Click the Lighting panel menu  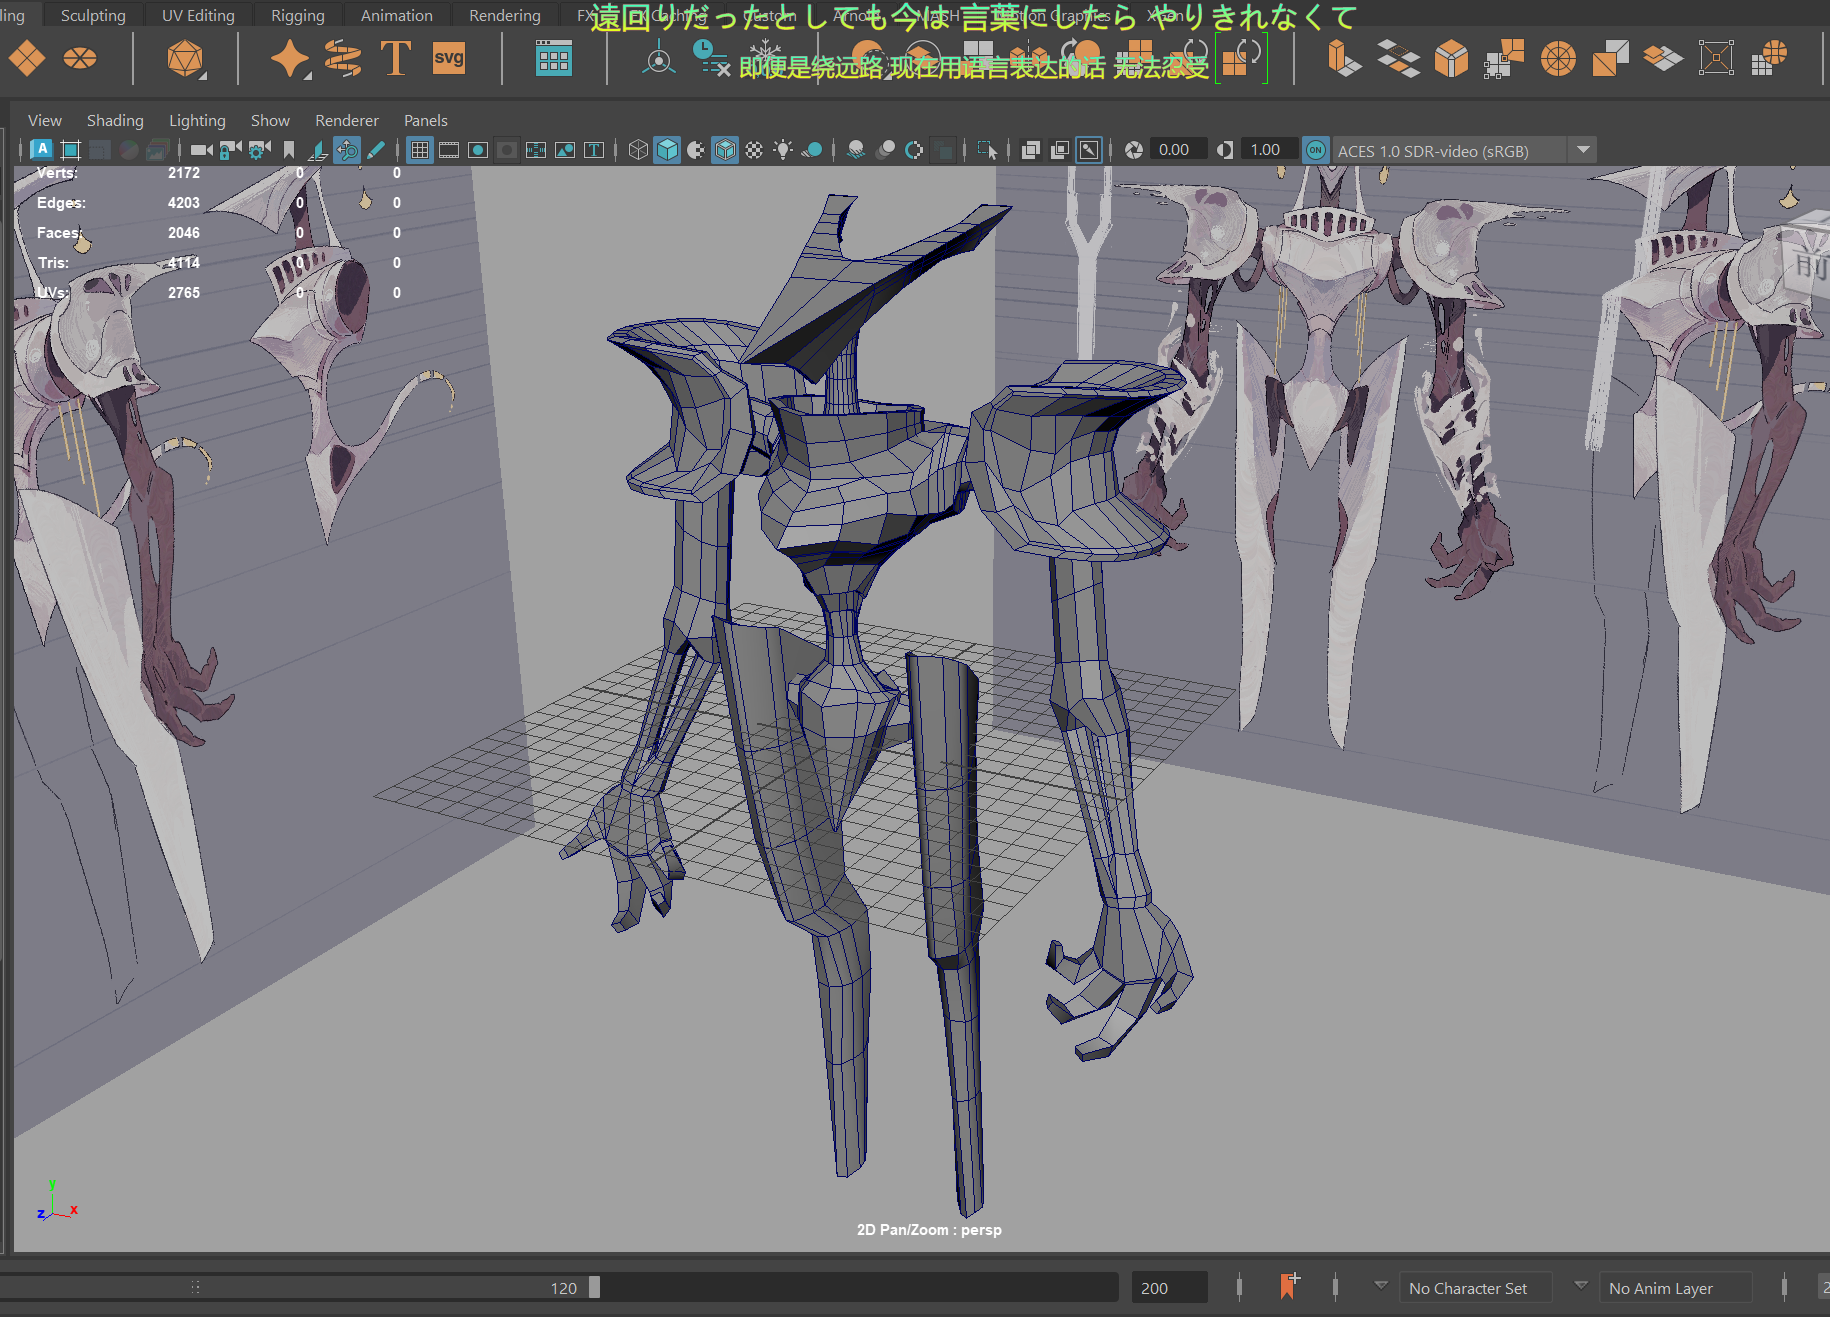coord(197,120)
